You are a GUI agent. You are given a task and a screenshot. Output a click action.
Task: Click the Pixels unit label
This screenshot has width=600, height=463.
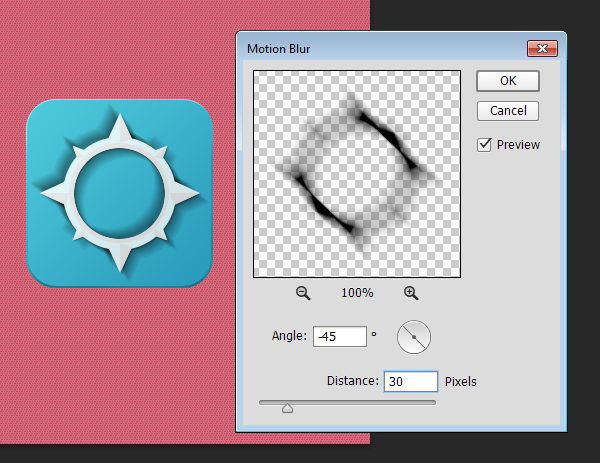tap(461, 381)
